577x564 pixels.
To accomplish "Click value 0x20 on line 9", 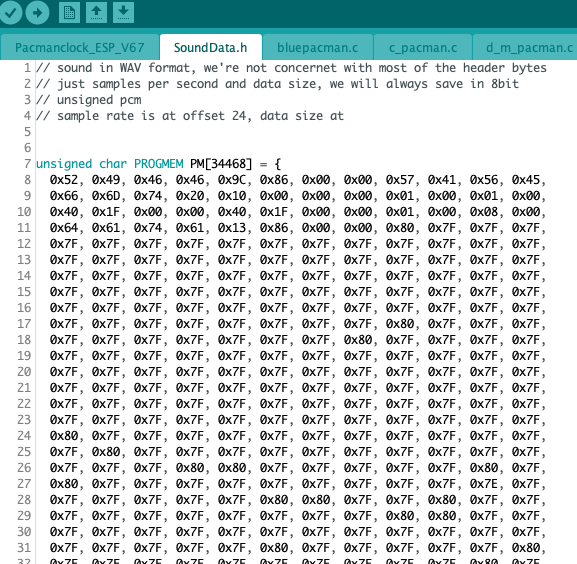I will [x=190, y=196].
